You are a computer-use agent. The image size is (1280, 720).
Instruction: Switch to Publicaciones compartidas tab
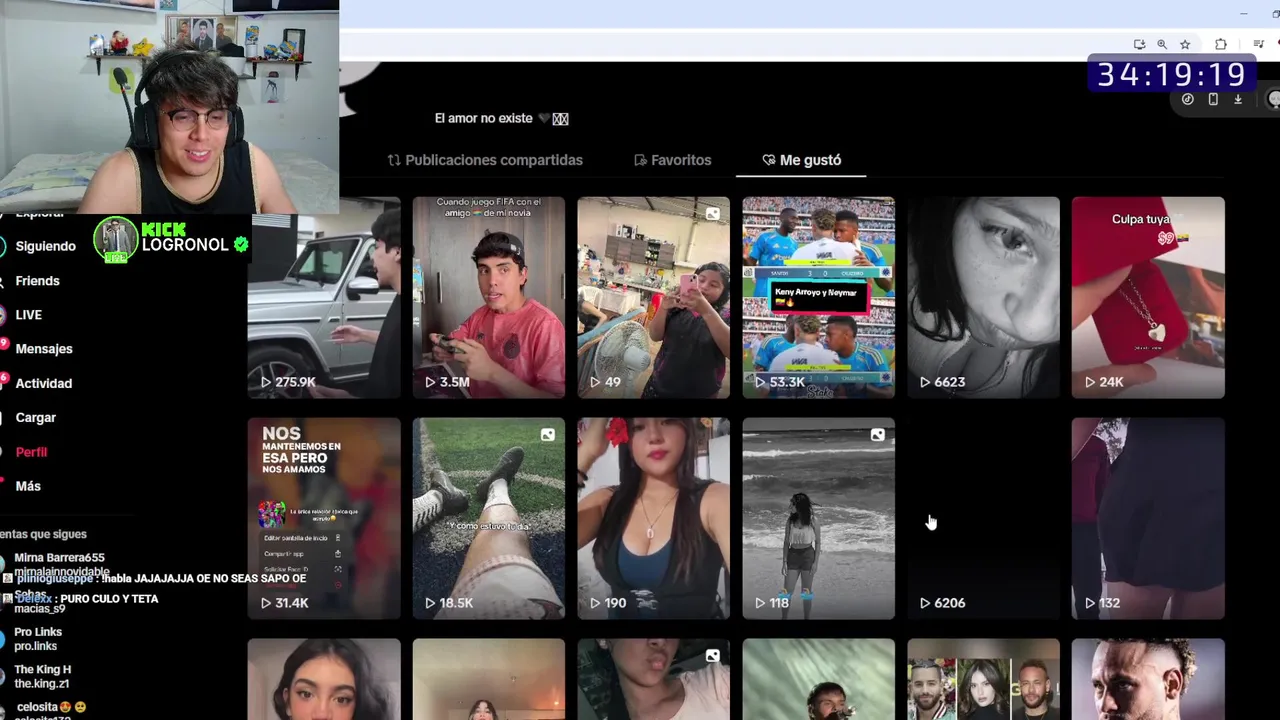(485, 160)
